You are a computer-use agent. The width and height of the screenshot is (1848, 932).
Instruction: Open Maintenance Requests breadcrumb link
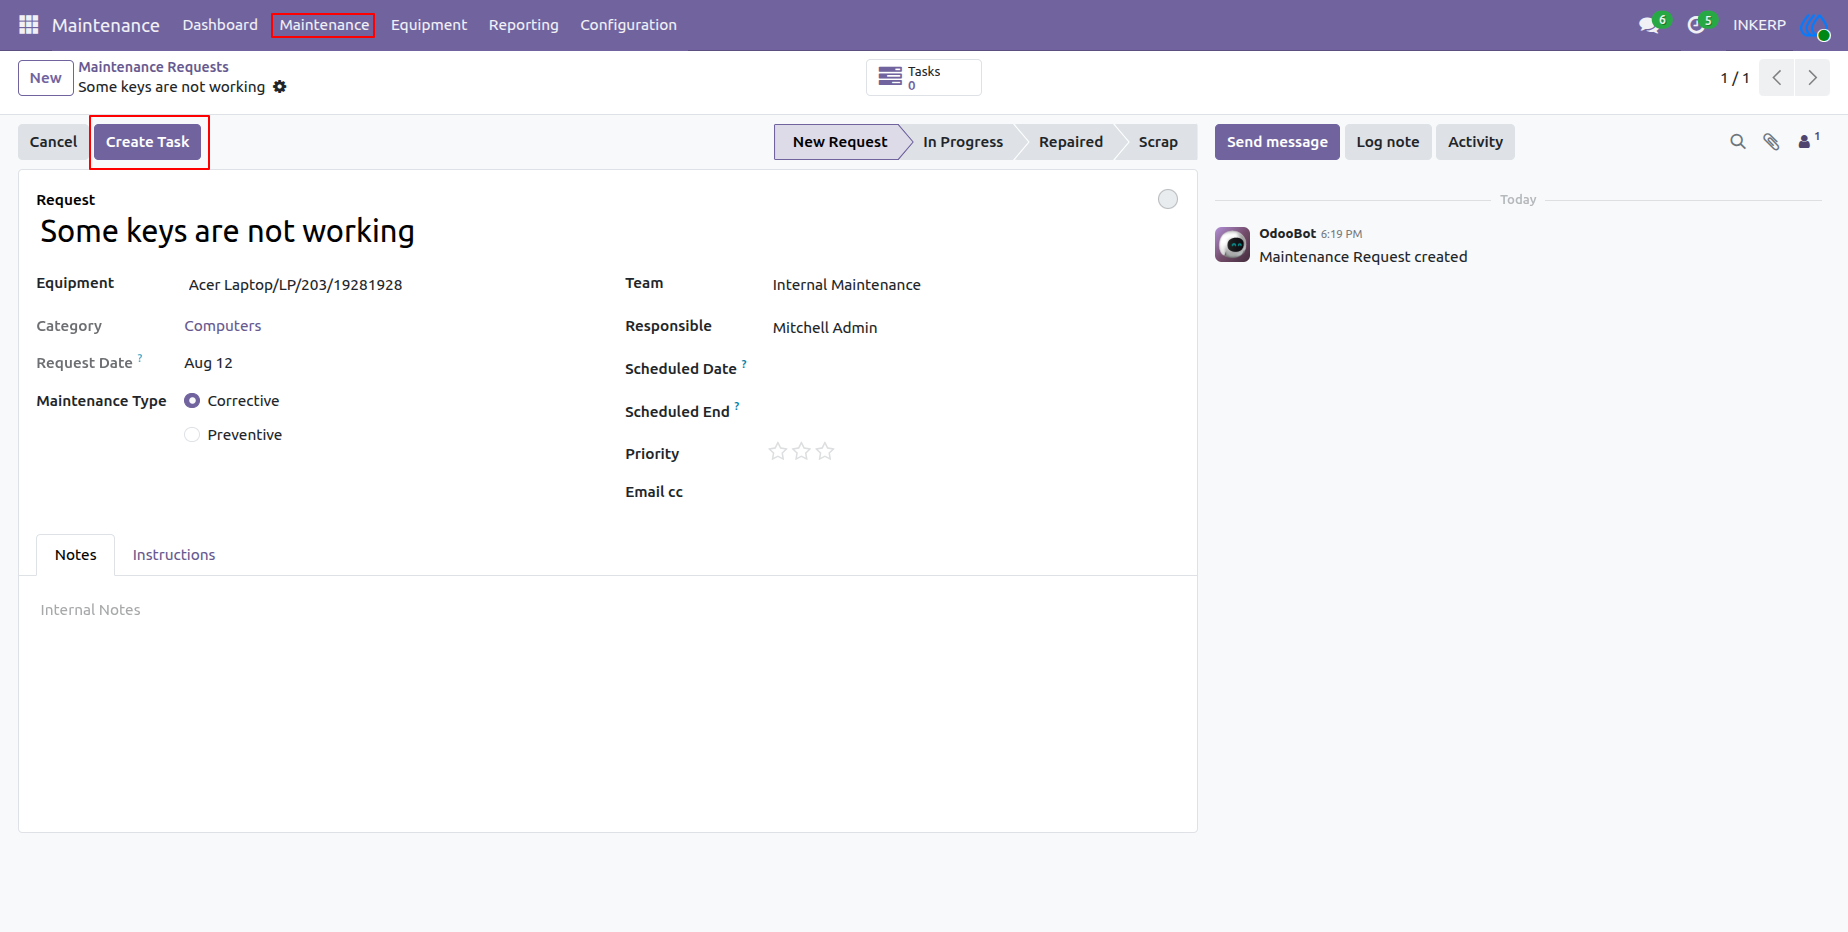click(154, 67)
